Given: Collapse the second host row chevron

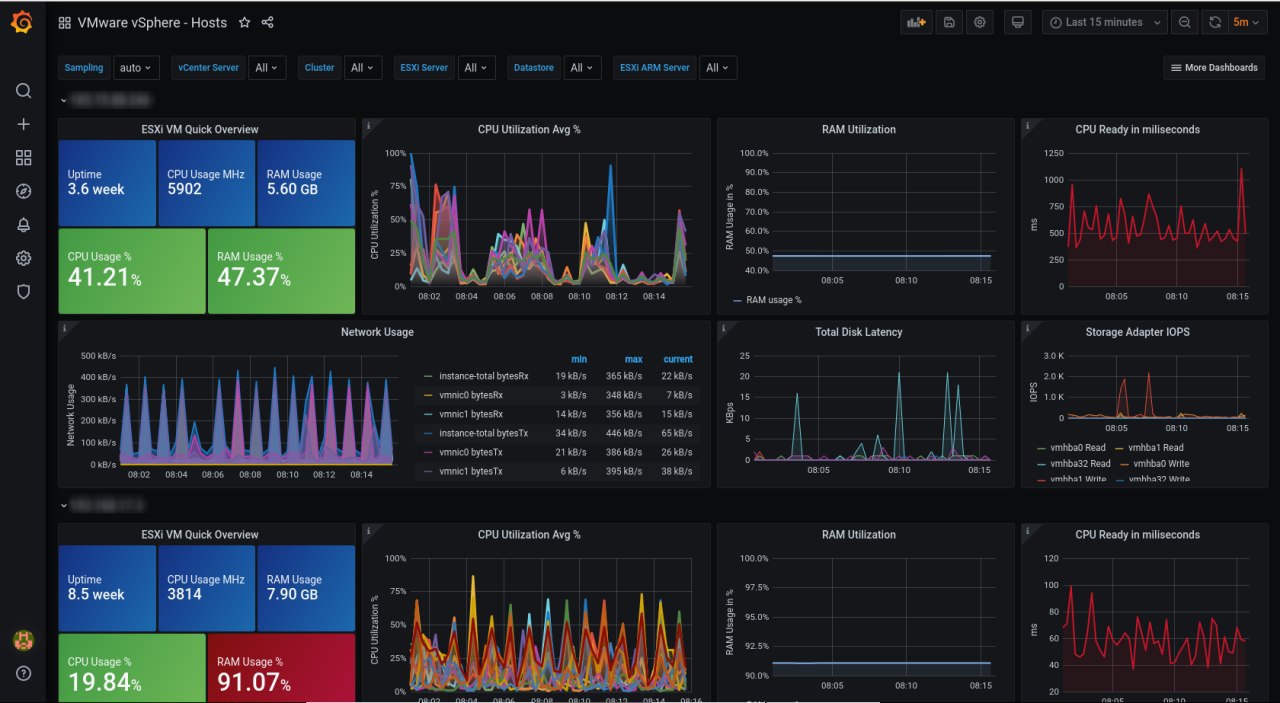Looking at the screenshot, I should coord(64,507).
